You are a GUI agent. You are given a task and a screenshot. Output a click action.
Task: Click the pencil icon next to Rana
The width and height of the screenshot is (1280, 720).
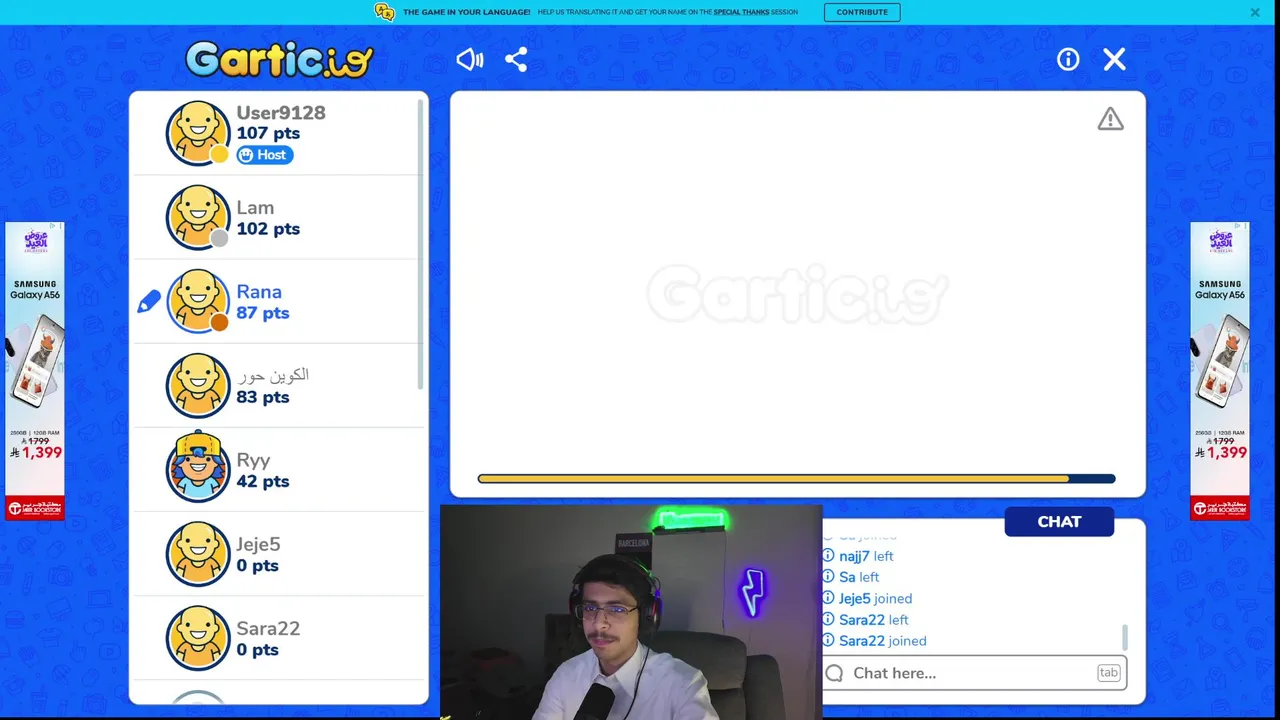149,301
